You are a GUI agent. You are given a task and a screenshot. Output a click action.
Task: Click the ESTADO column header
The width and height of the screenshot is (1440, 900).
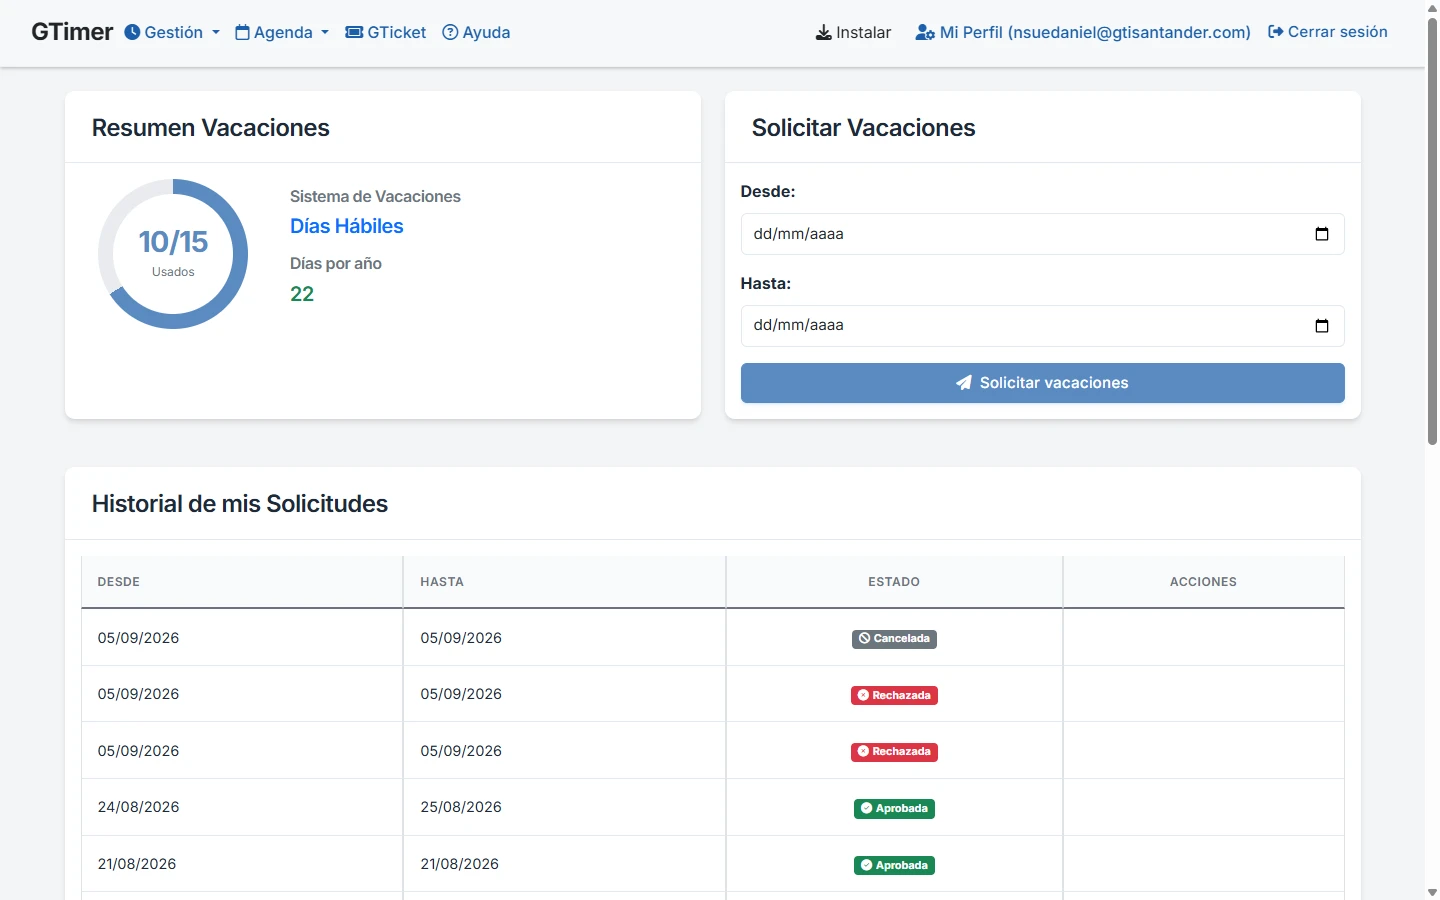(894, 582)
